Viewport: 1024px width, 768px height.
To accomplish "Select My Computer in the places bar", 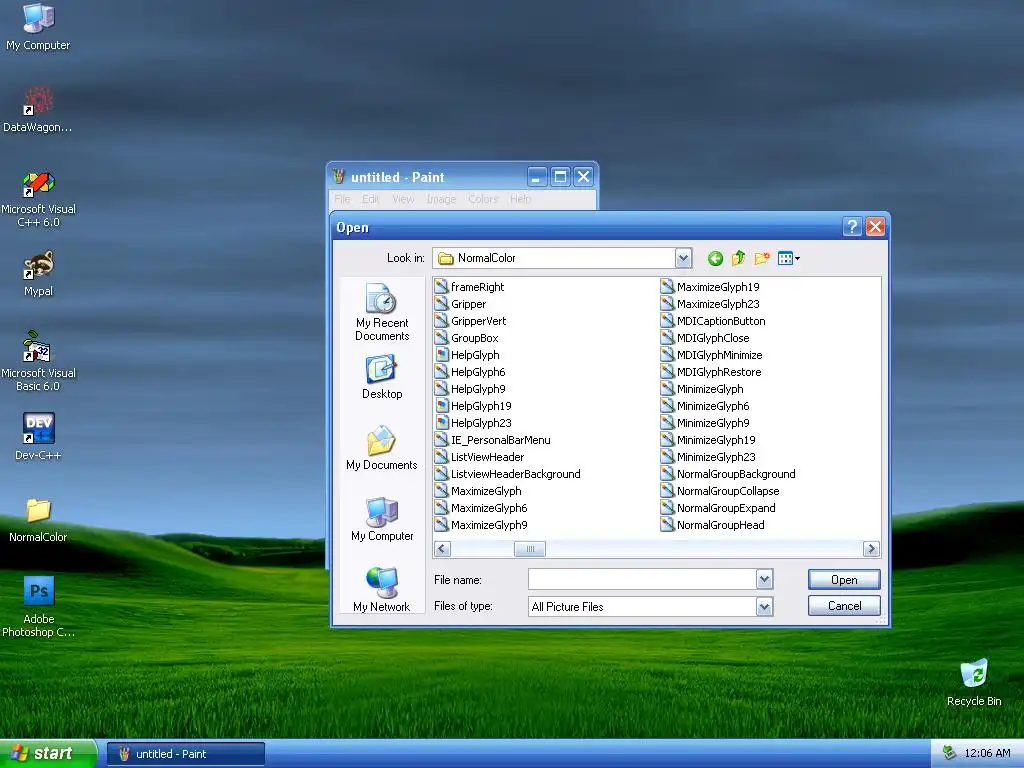I will click(x=382, y=519).
